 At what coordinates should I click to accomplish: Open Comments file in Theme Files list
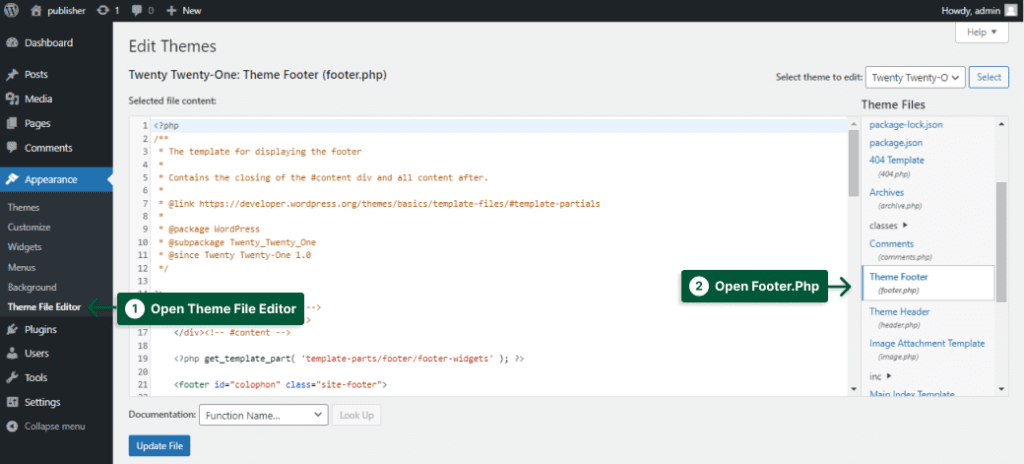[891, 244]
